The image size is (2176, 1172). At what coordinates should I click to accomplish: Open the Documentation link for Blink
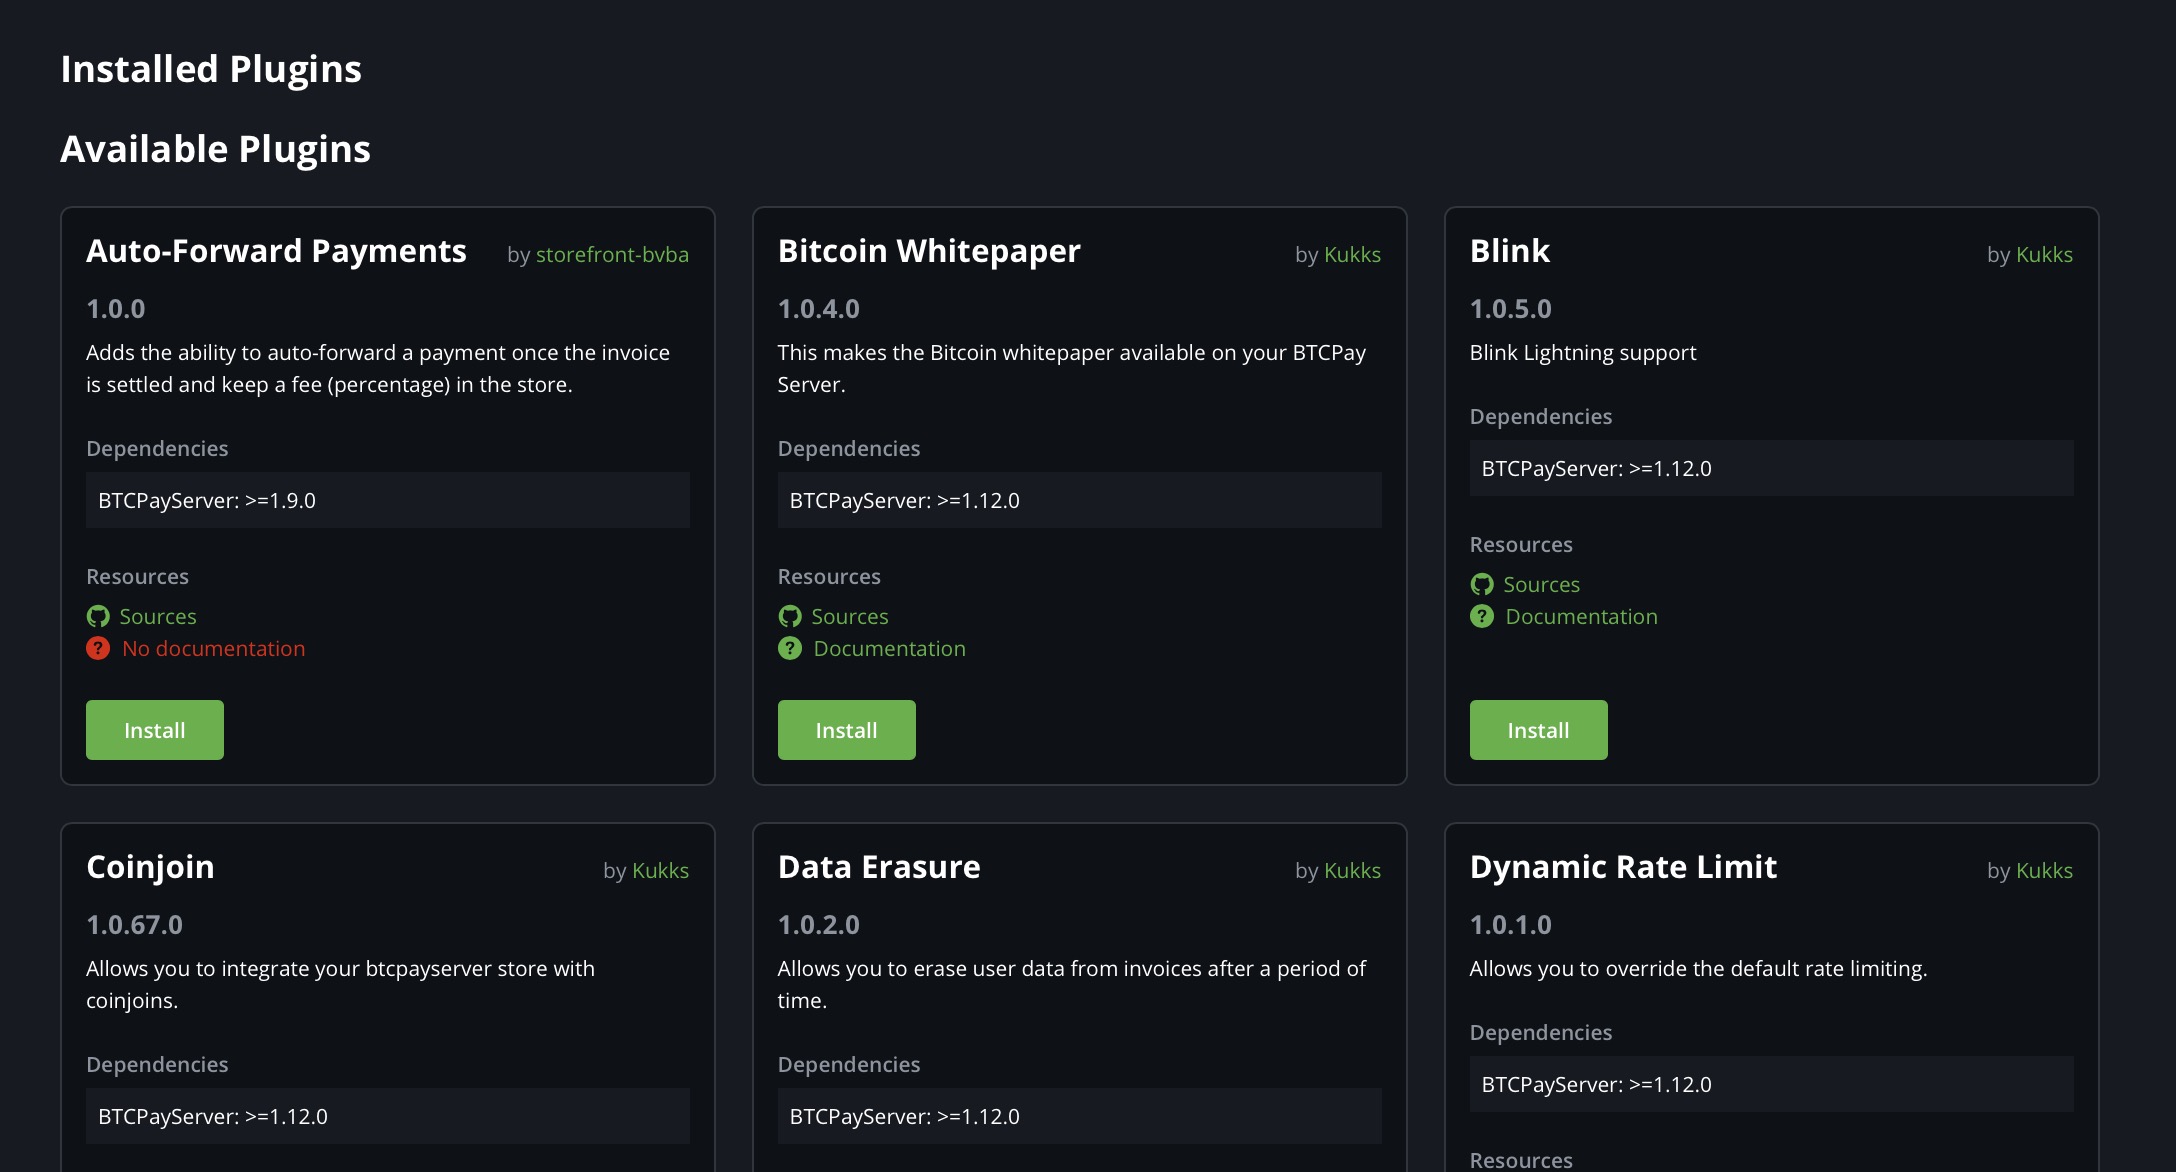[x=1580, y=616]
